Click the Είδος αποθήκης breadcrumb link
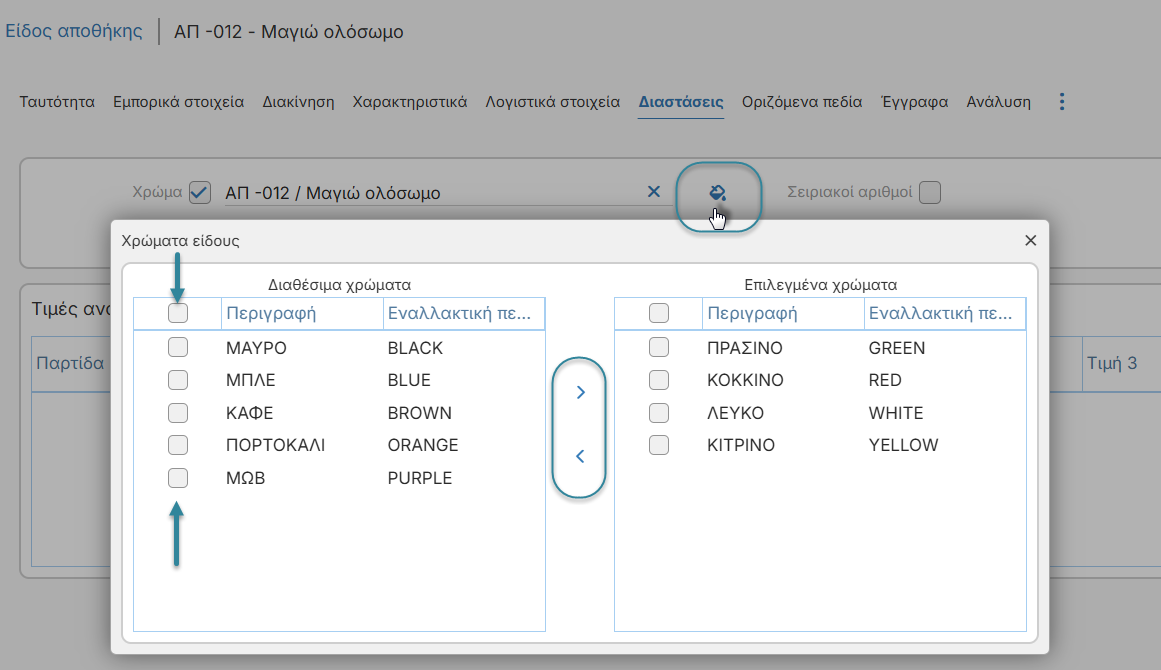This screenshot has width=1161, height=670. pos(74,31)
